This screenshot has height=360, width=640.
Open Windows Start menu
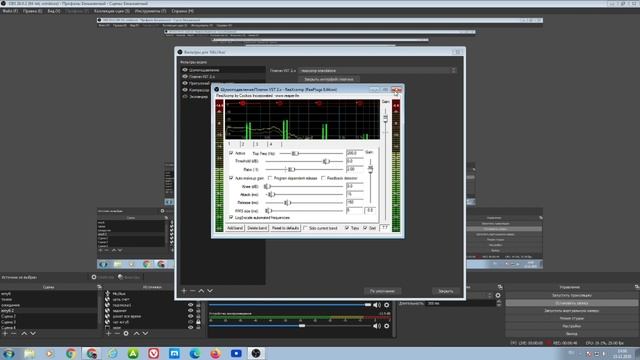(8, 353)
